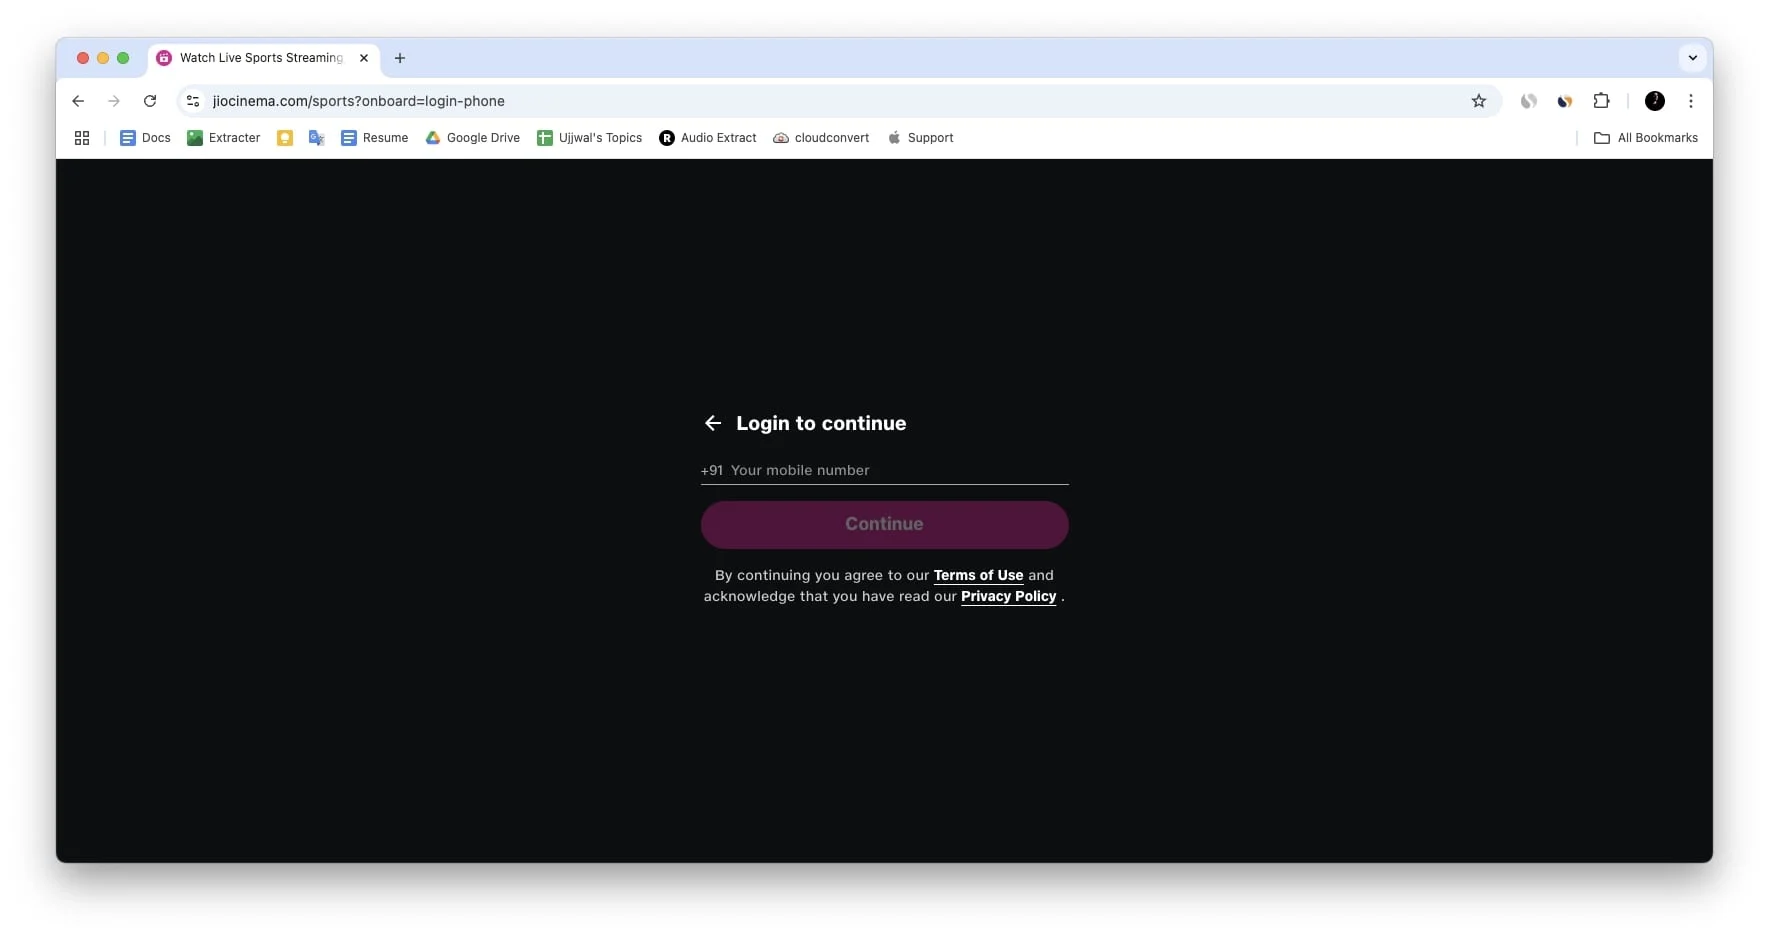
Task: Go back with the browser back arrow
Action: (x=78, y=101)
